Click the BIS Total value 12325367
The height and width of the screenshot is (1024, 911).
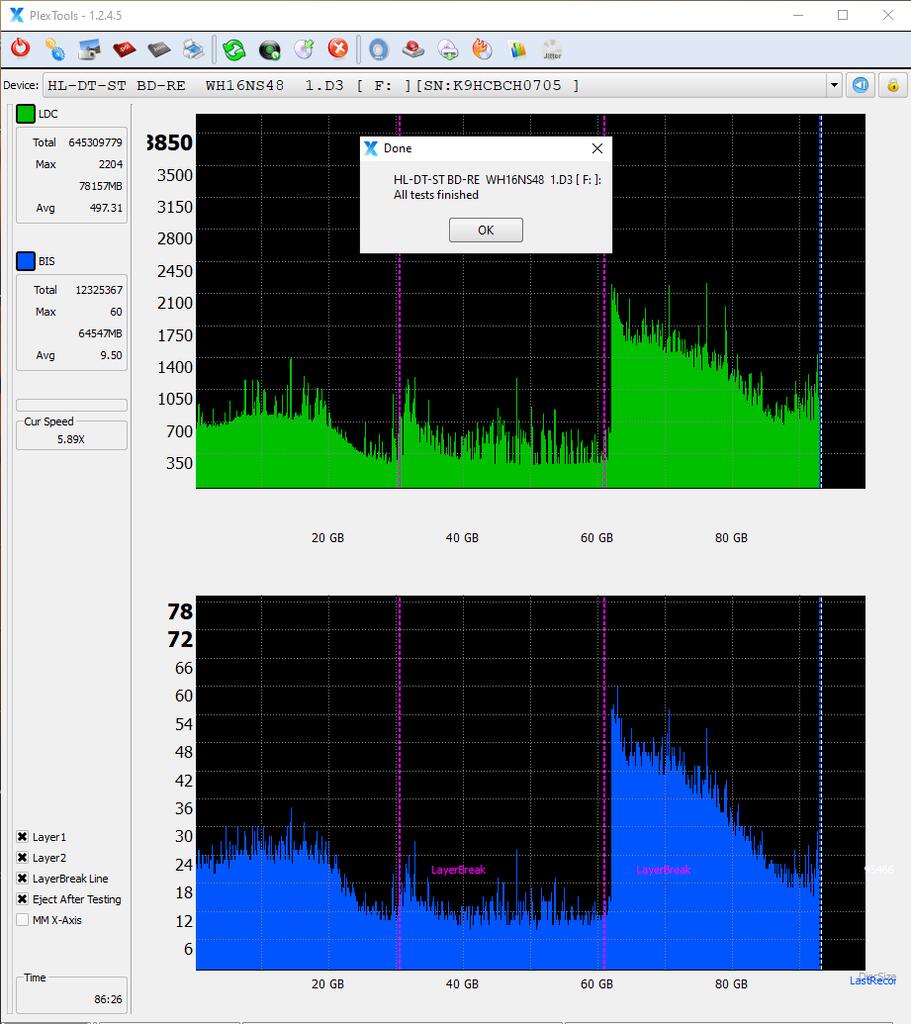pyautogui.click(x=99, y=290)
